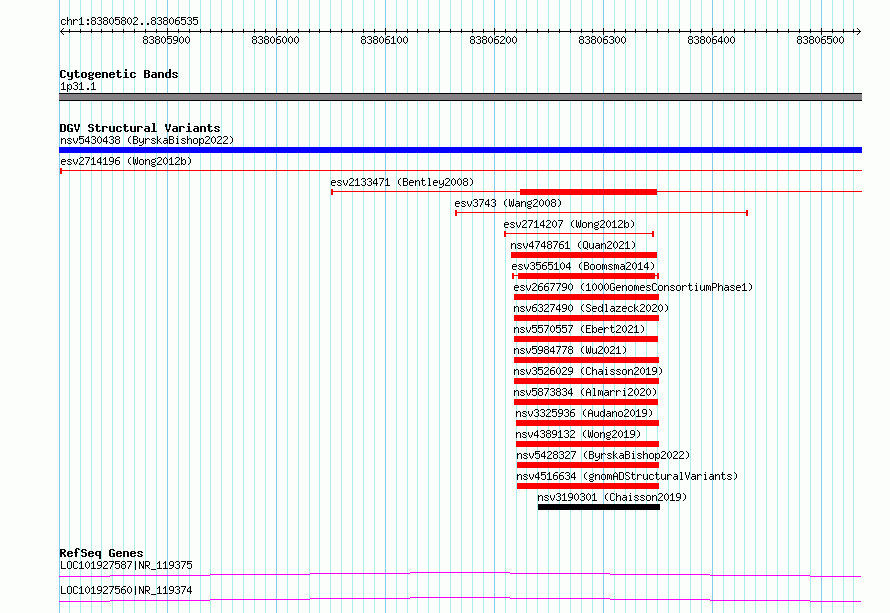Viewport: 890px width, 613px height.
Task: Click the esv2133471 Bentley2008 variant label
Action: [x=402, y=182]
